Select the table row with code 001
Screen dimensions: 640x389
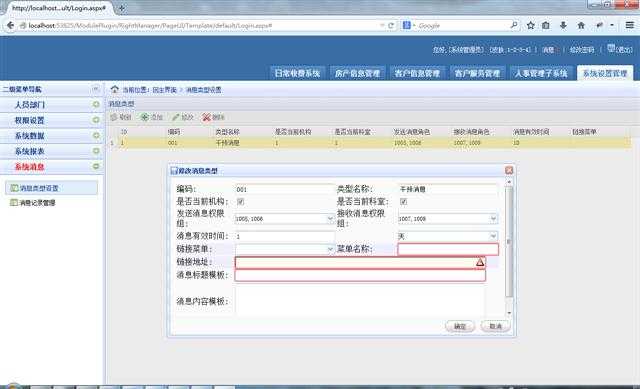(369, 143)
